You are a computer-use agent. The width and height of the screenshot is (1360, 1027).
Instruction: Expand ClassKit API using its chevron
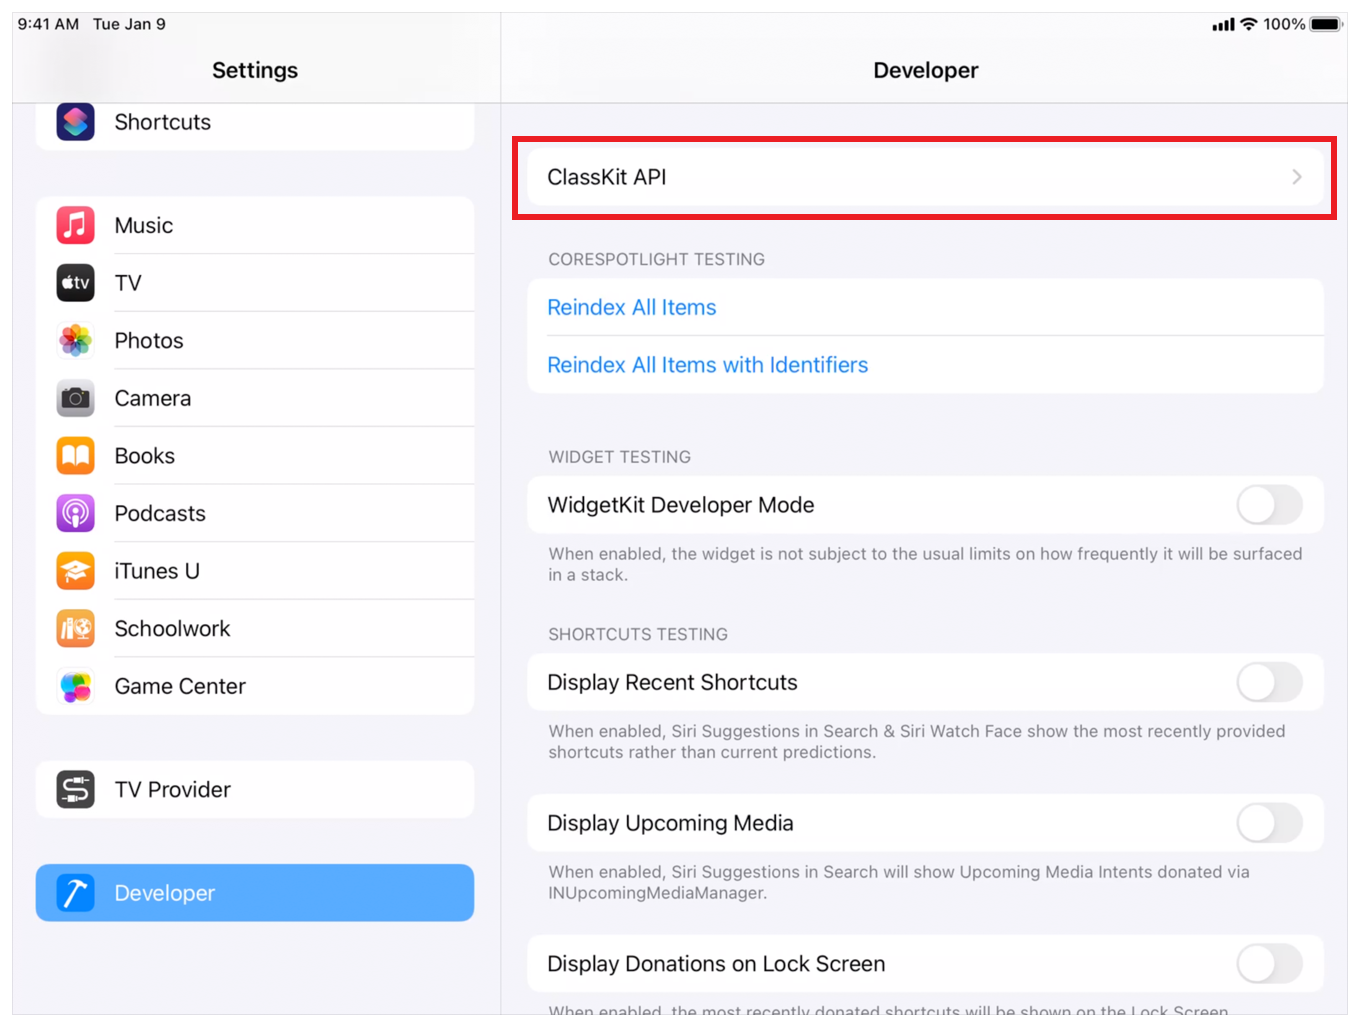point(1296,177)
